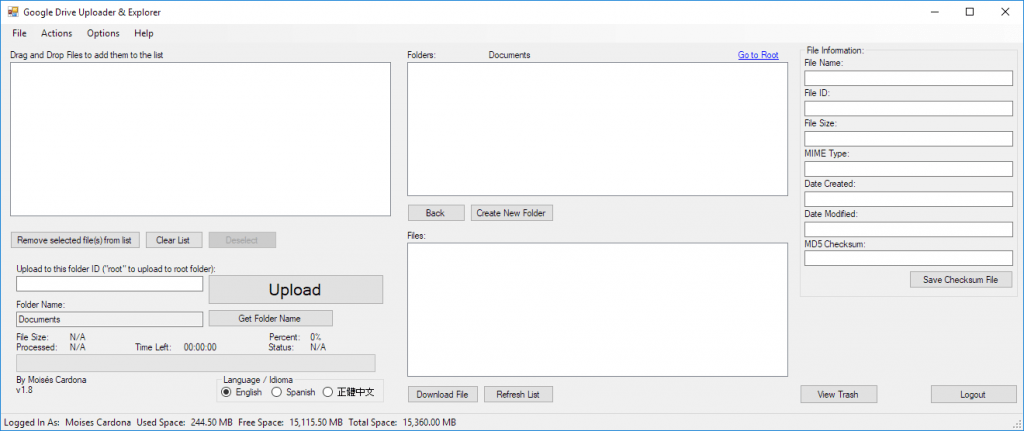
Task: Click the v1.8 version label
Action: tap(24, 390)
